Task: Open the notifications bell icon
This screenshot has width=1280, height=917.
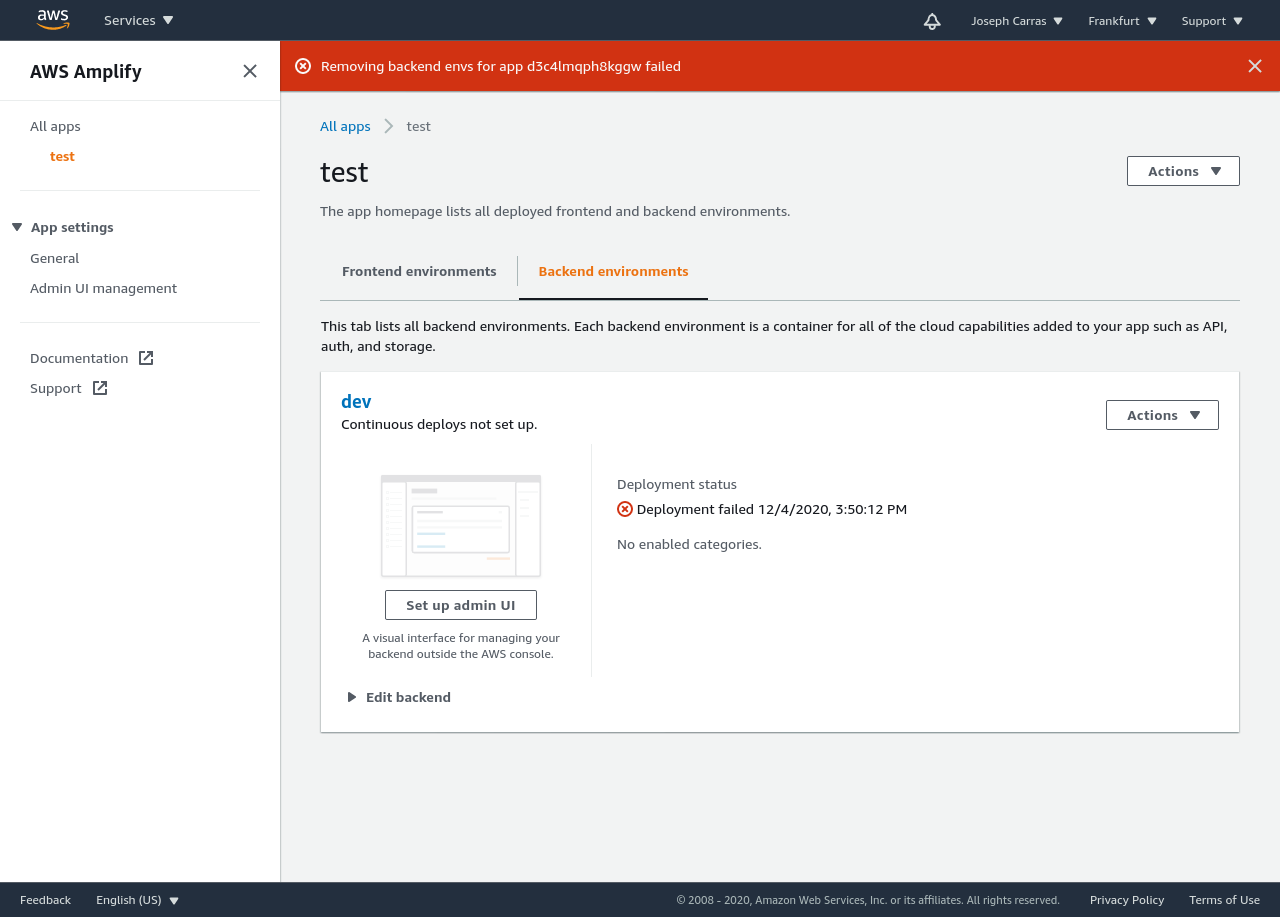Action: point(931,20)
